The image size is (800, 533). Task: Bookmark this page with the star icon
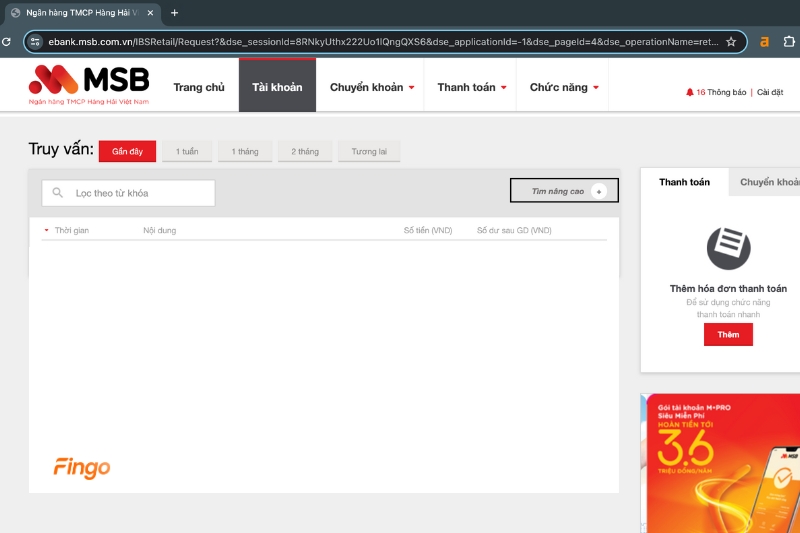pos(731,42)
